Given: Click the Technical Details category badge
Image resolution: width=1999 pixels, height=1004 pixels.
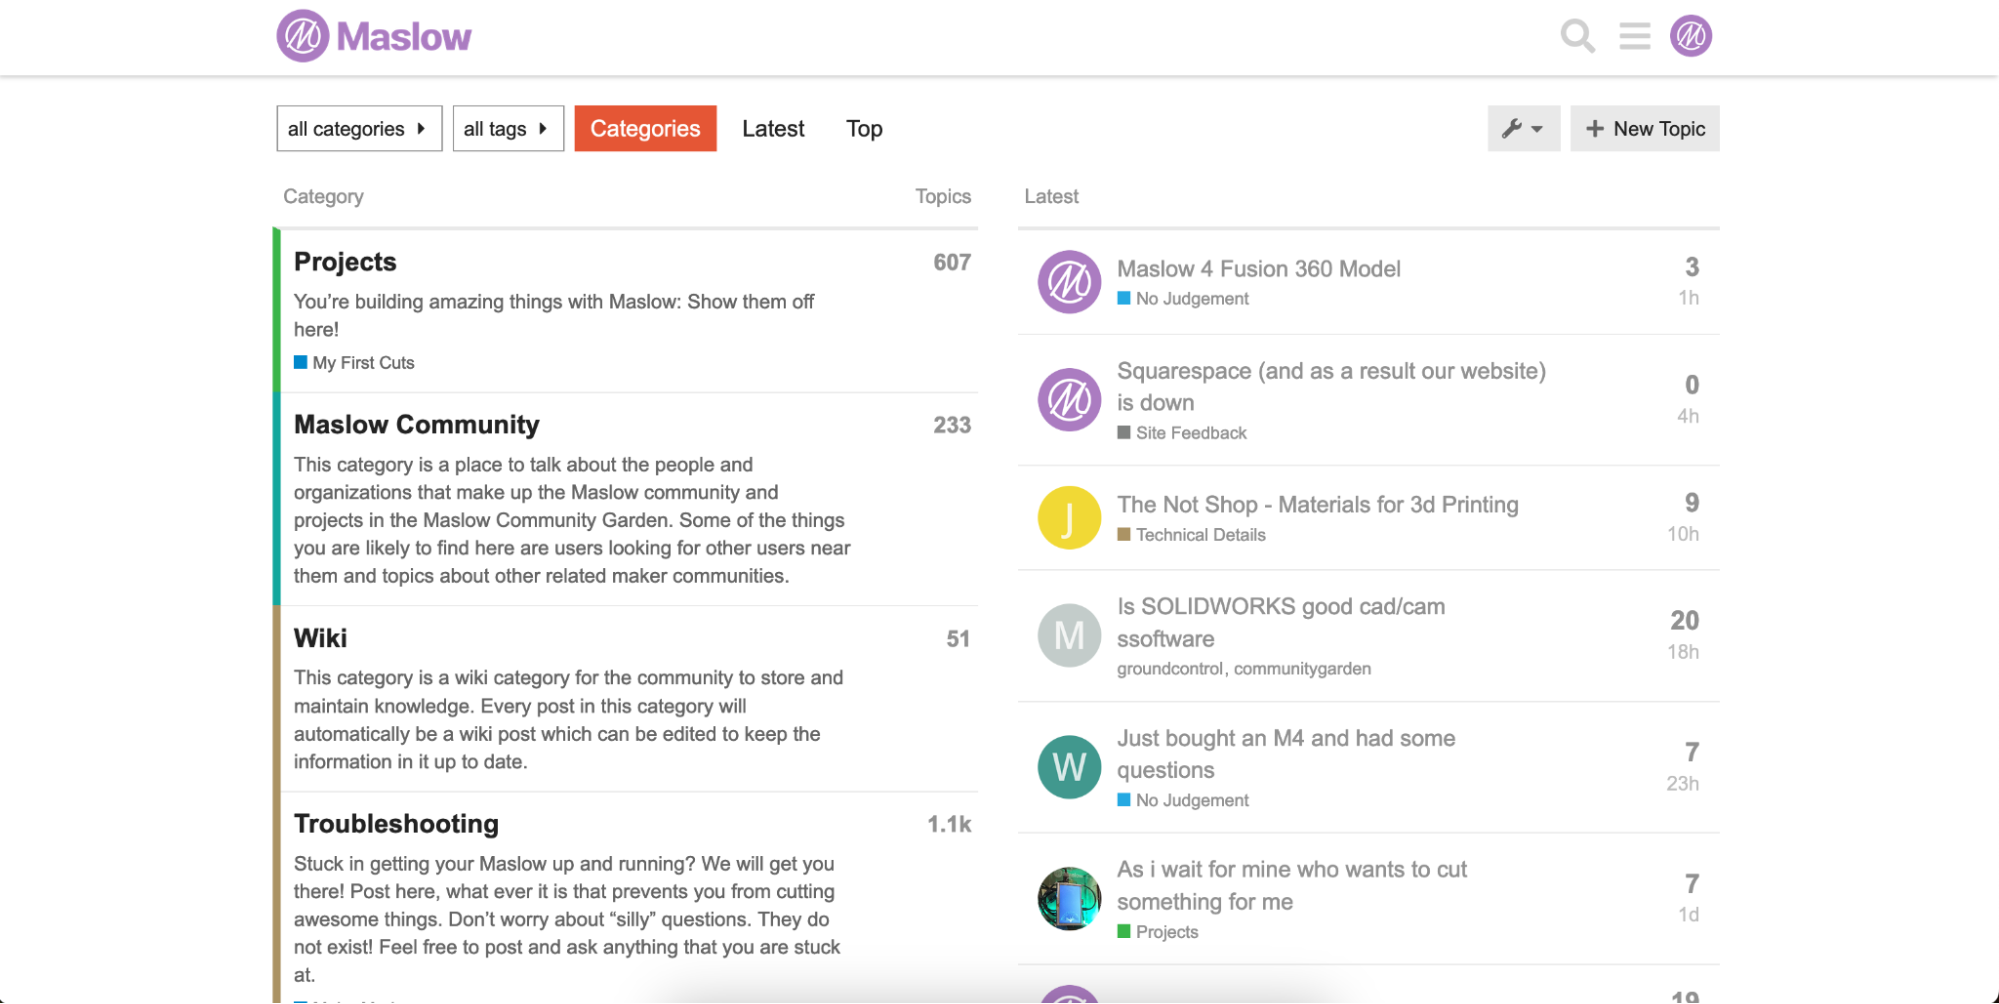Looking at the screenshot, I should (1199, 535).
